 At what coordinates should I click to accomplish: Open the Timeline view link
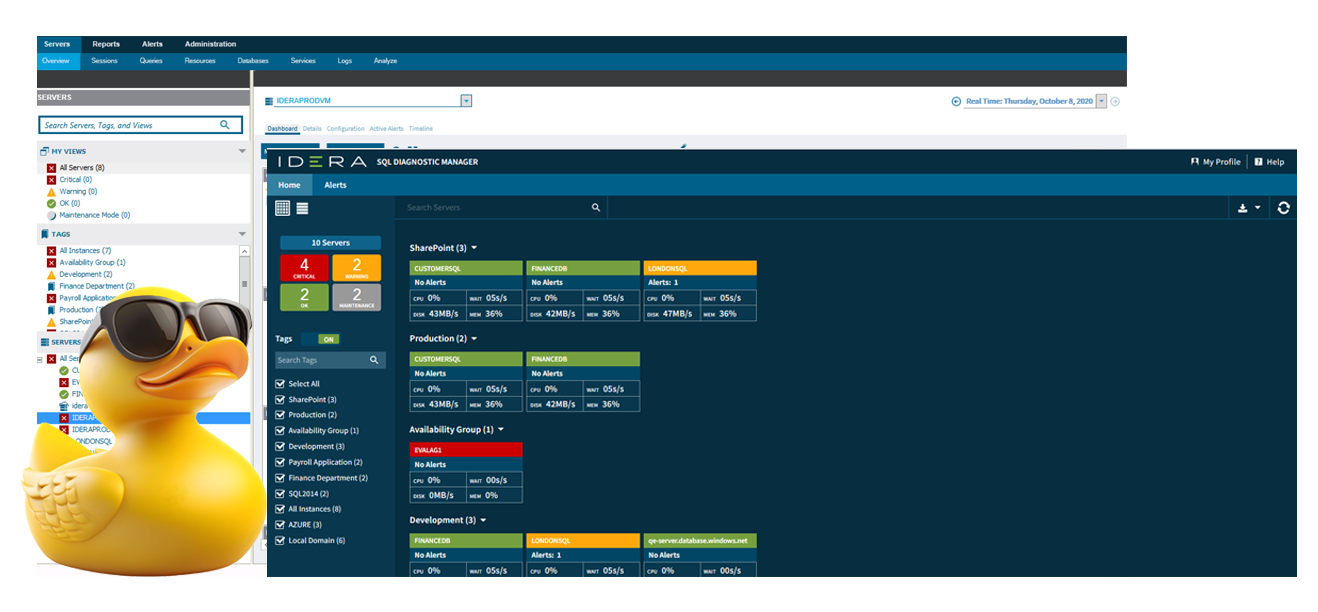[421, 129]
